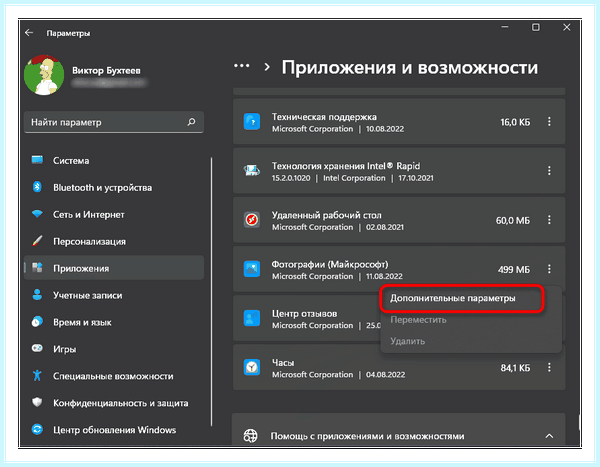Maximize the Параметры window
This screenshot has width=600, height=467.
[536, 27]
